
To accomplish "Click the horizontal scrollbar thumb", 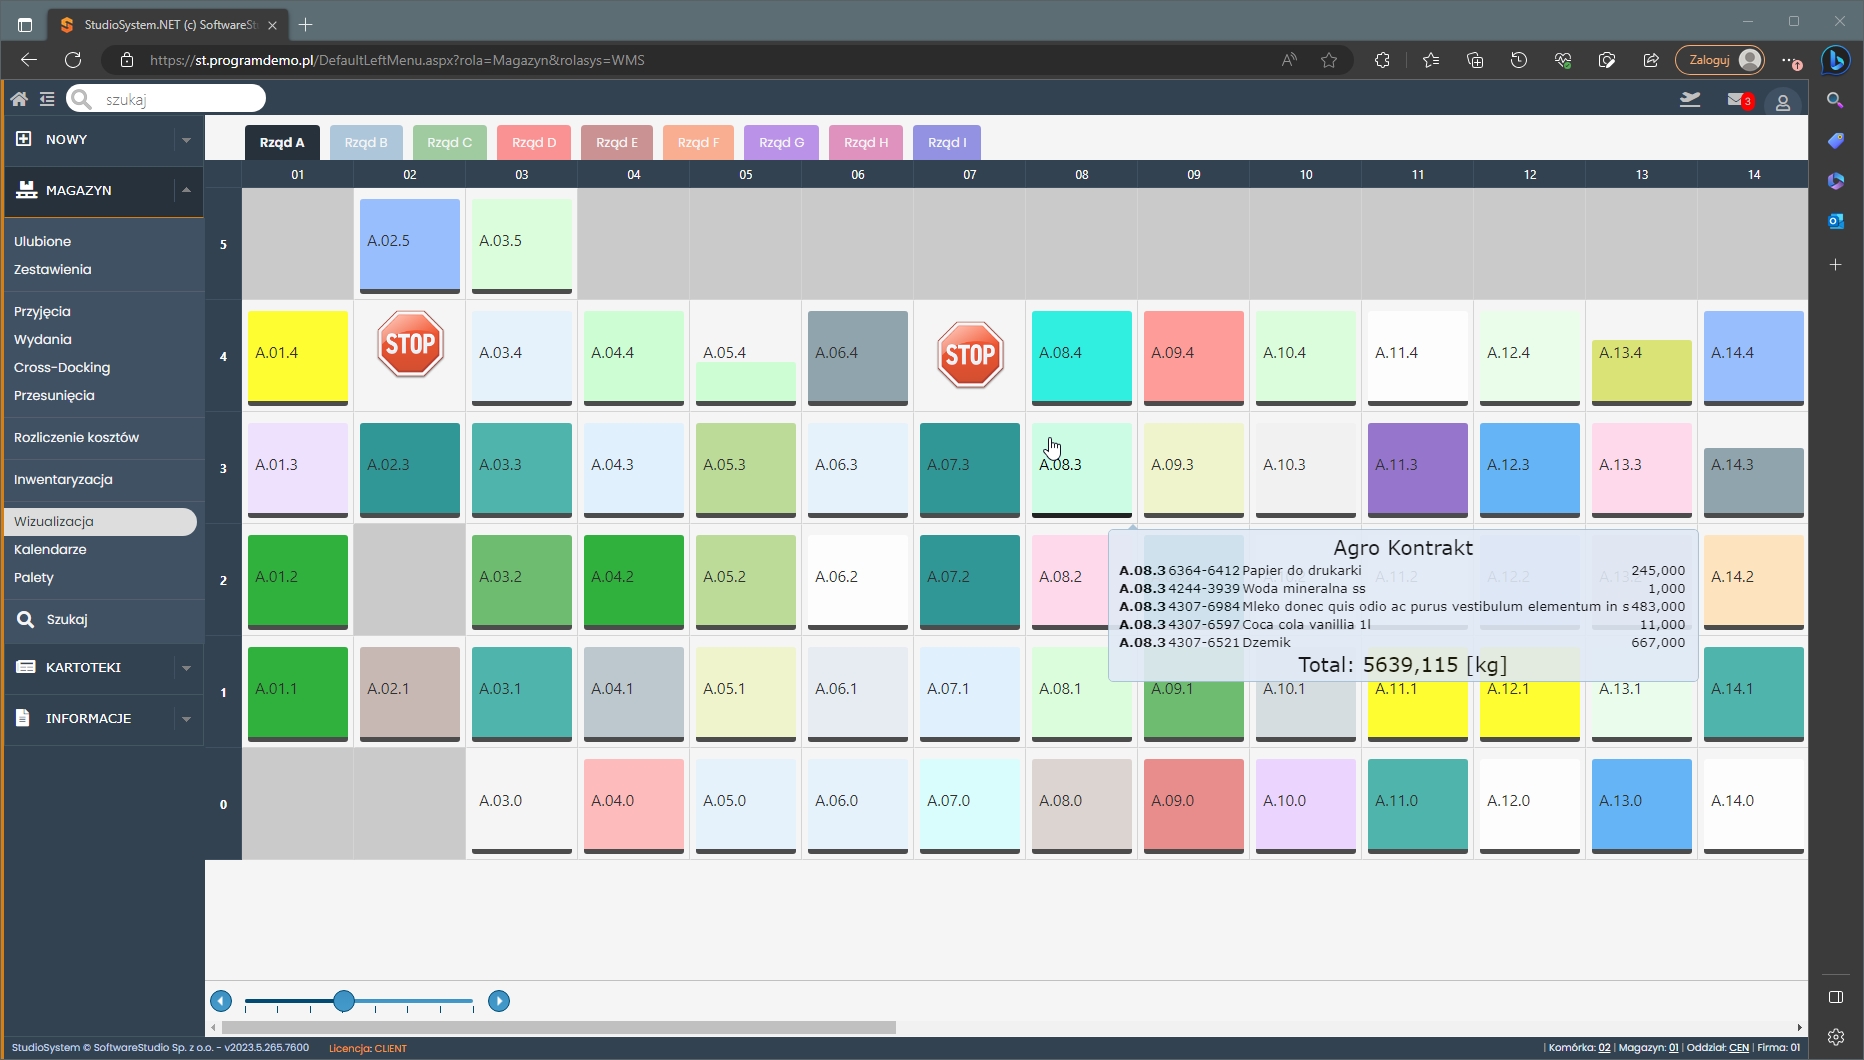I will (559, 1027).
